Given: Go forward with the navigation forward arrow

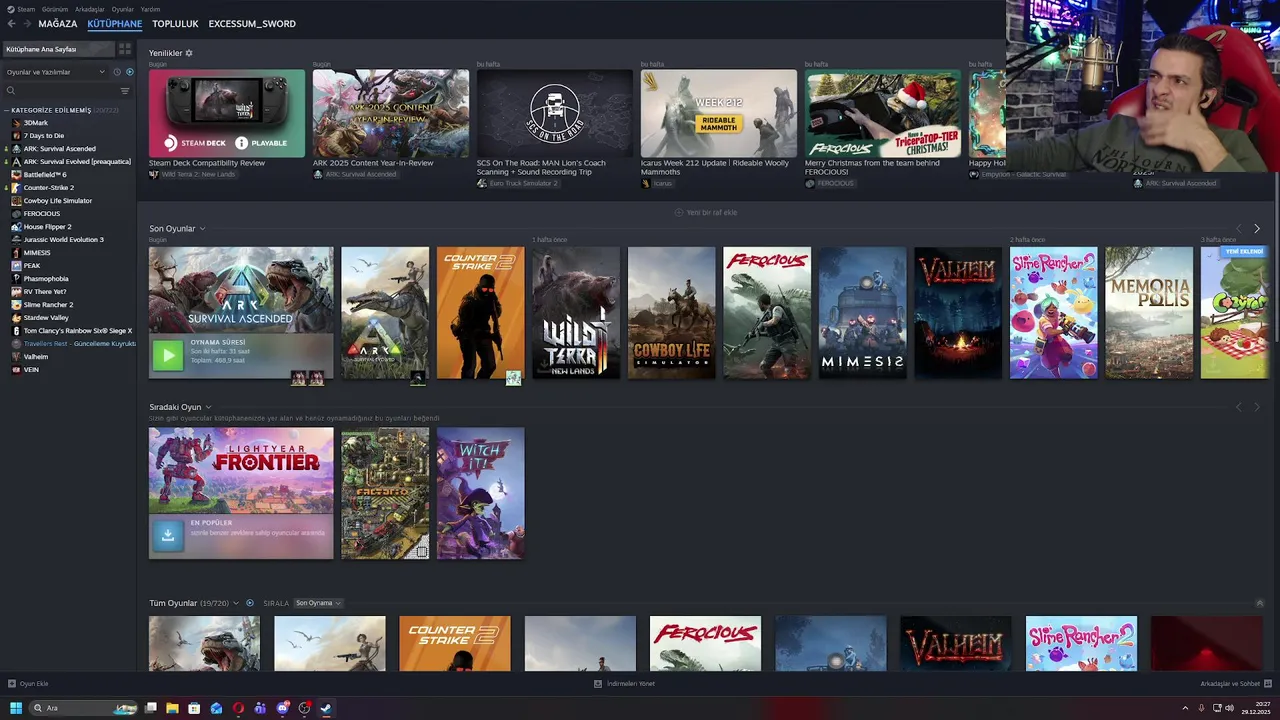Looking at the screenshot, I should 26,24.
